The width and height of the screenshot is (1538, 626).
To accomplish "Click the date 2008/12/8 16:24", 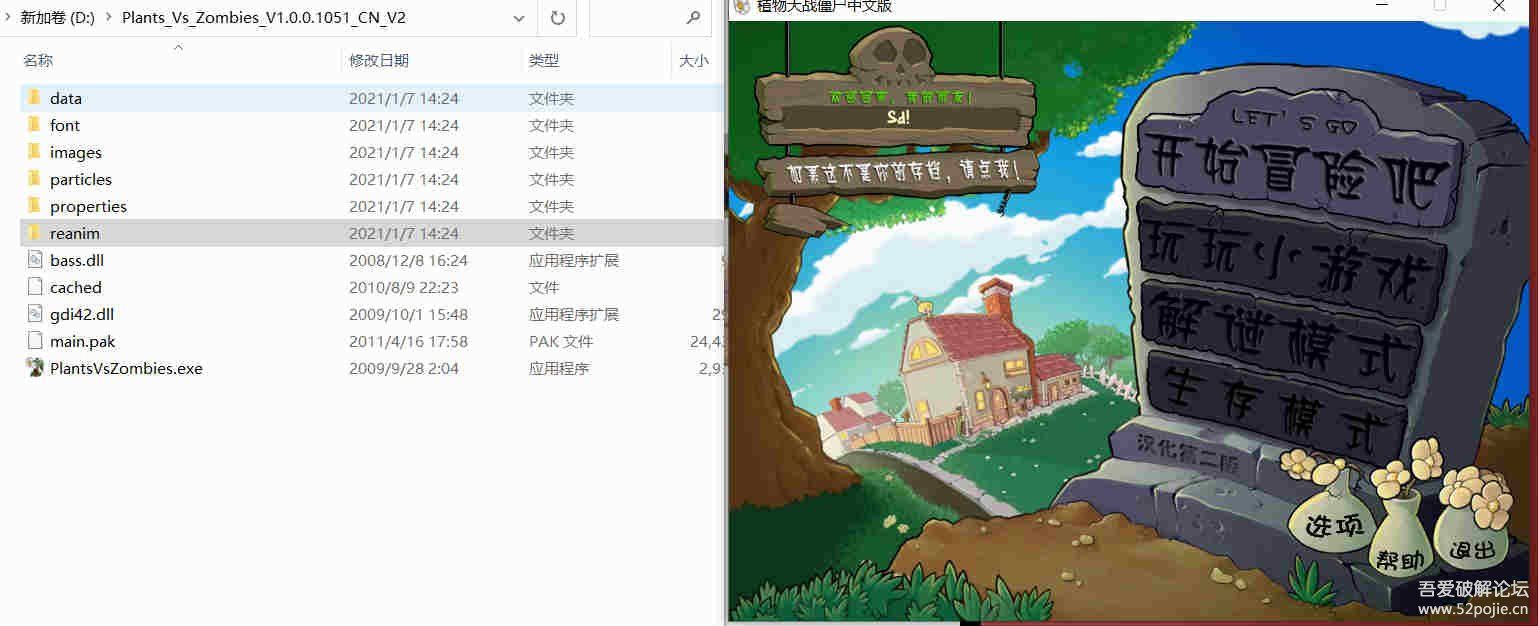I will coord(408,260).
